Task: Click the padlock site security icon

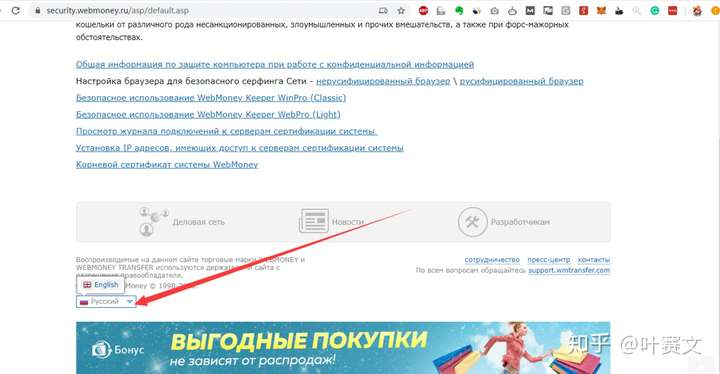Action: [x=38, y=10]
